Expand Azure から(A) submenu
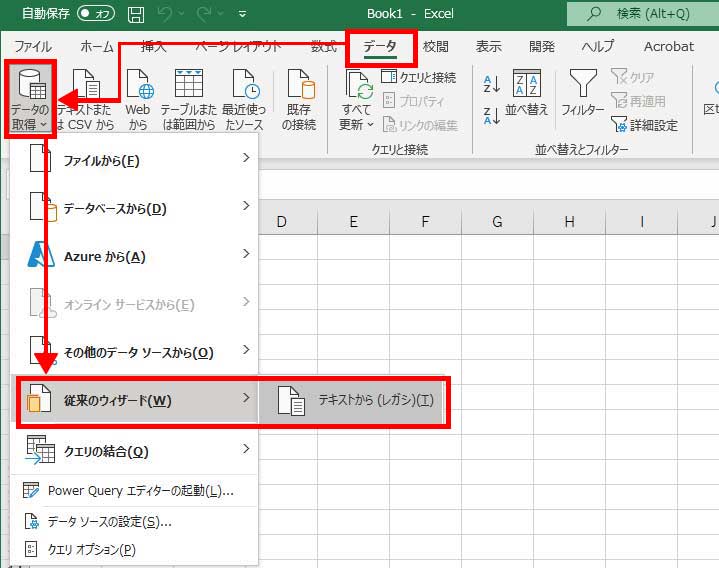Image resolution: width=719 pixels, height=568 pixels. pyautogui.click(x=134, y=256)
